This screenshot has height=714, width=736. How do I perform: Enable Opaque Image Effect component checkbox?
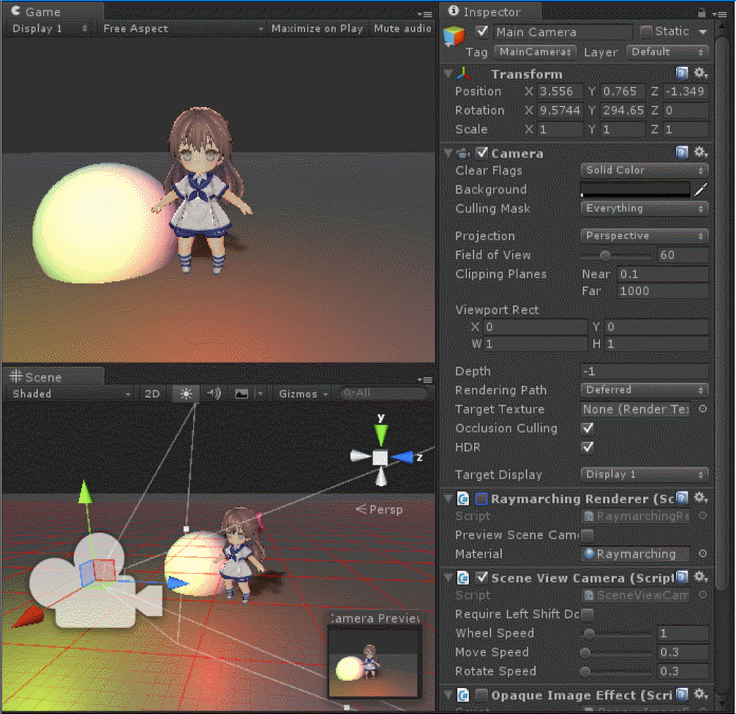(482, 694)
